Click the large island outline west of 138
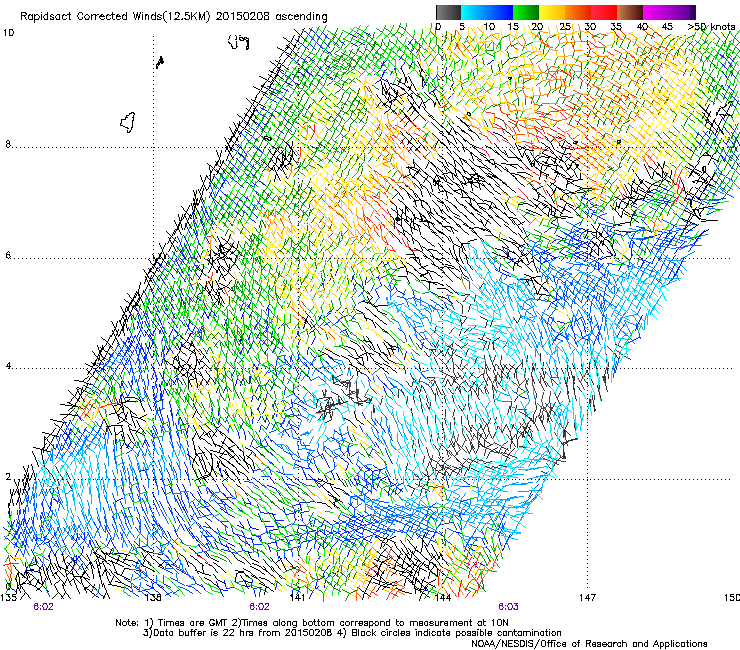 127,122
